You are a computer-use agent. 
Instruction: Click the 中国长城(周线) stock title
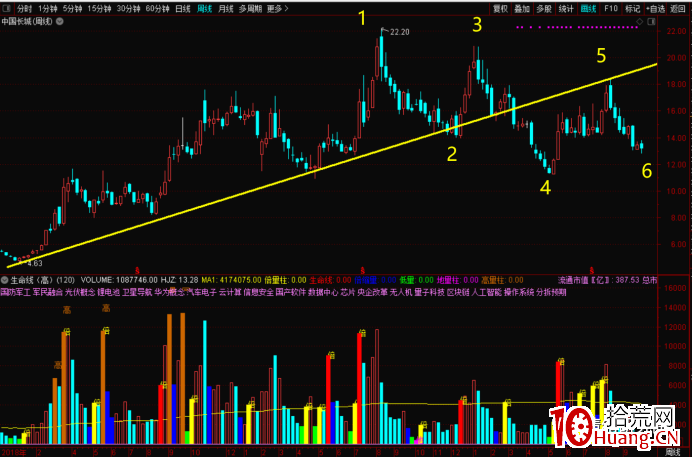click(27, 21)
